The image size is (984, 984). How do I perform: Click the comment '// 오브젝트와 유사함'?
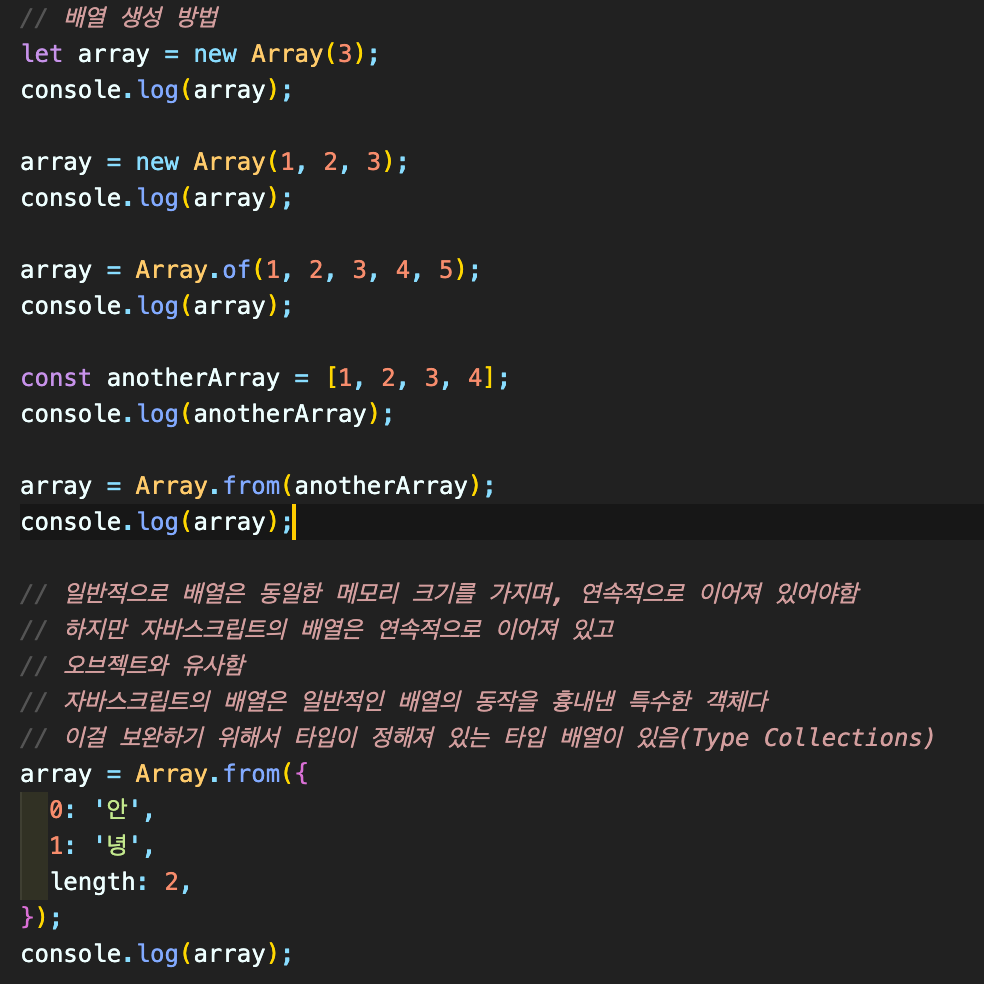[132, 665]
